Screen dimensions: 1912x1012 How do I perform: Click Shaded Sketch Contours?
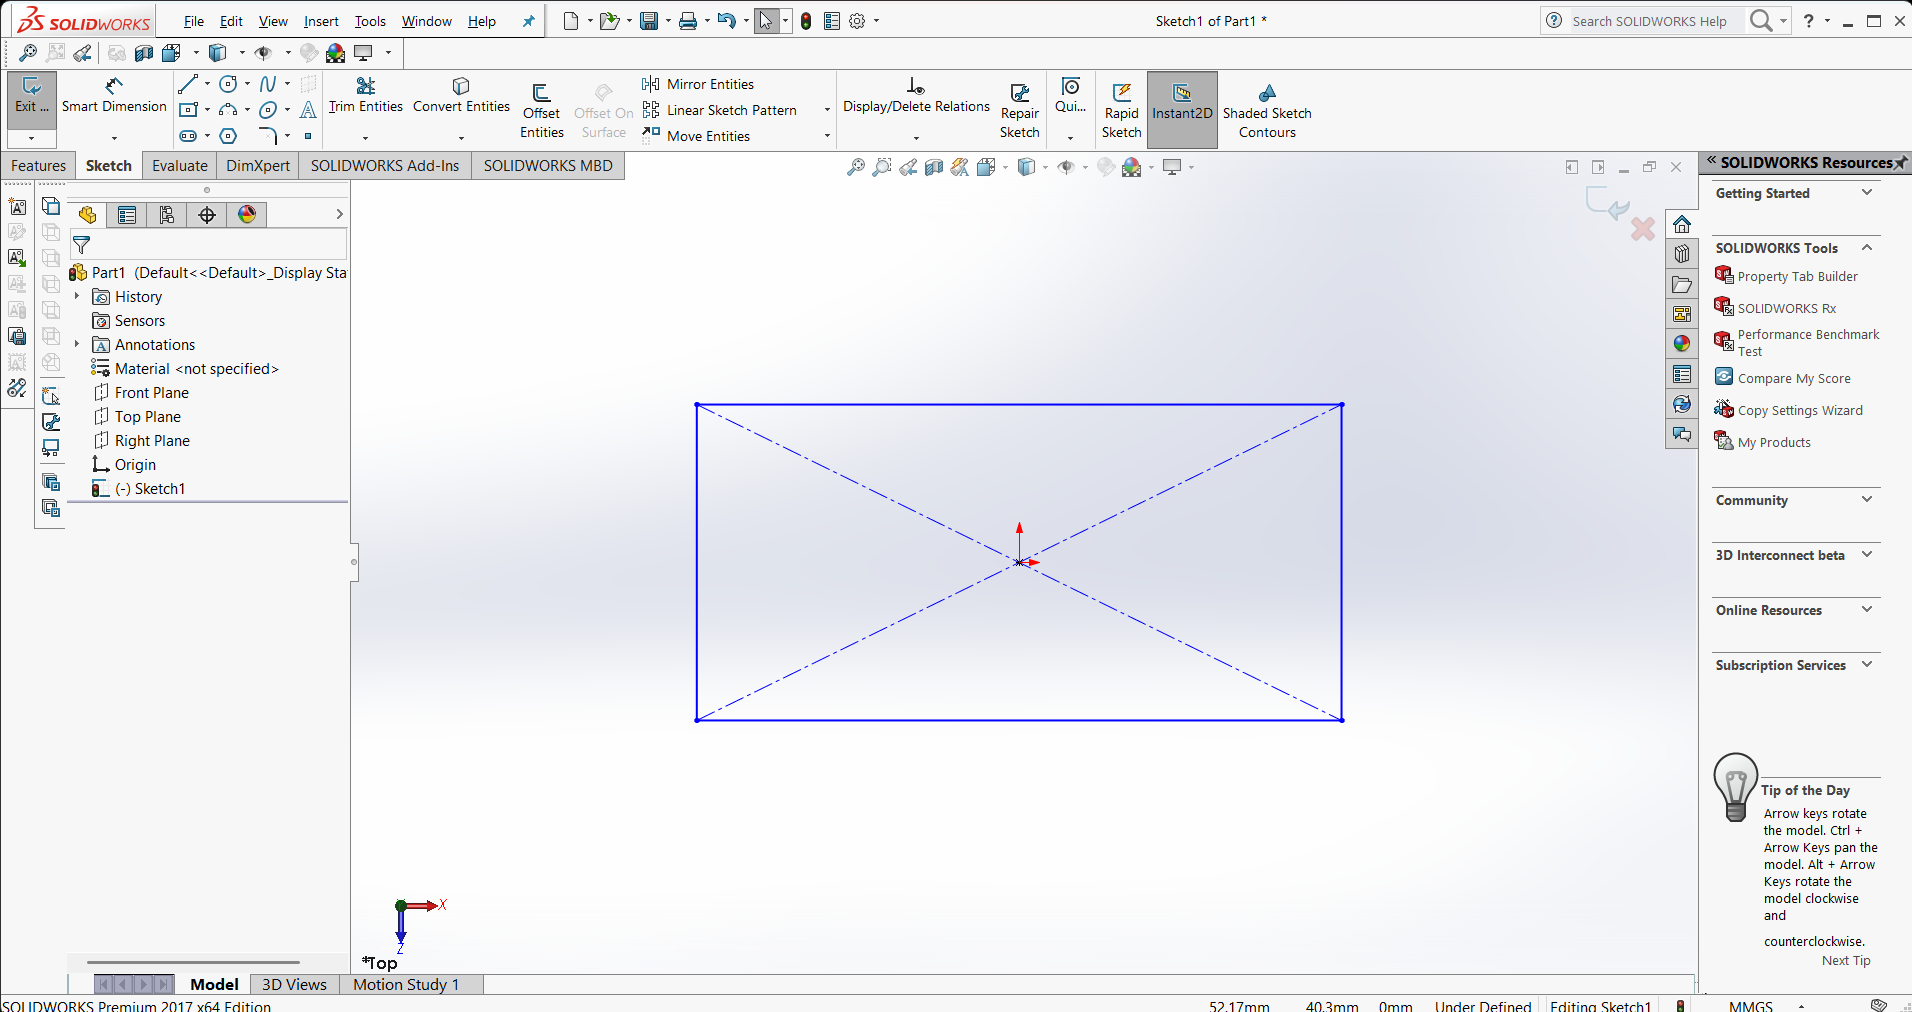(1267, 111)
